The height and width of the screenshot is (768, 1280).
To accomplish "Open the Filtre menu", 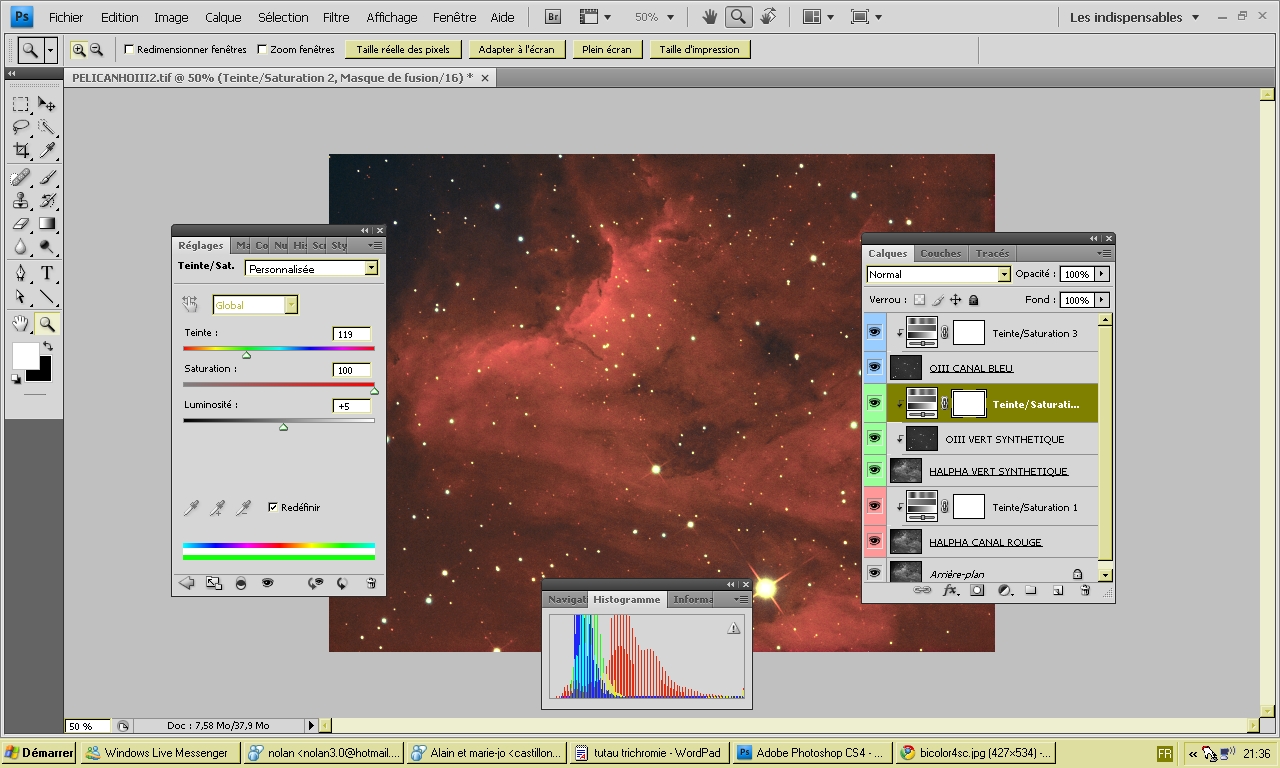I will [336, 17].
